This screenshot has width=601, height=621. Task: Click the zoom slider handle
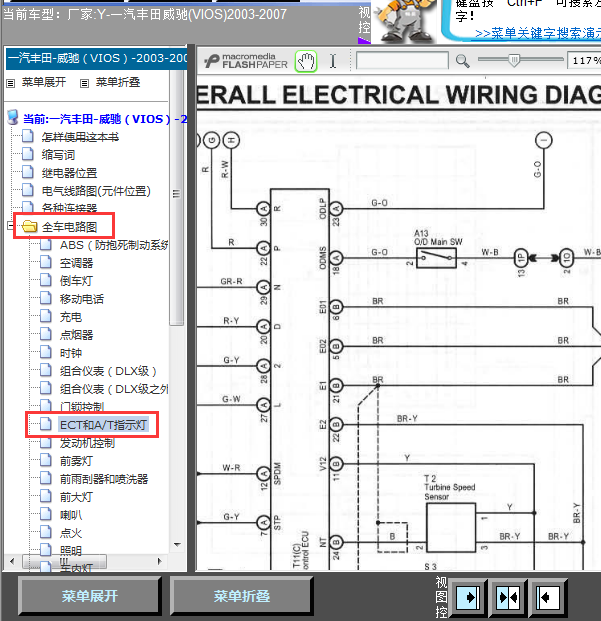514,60
